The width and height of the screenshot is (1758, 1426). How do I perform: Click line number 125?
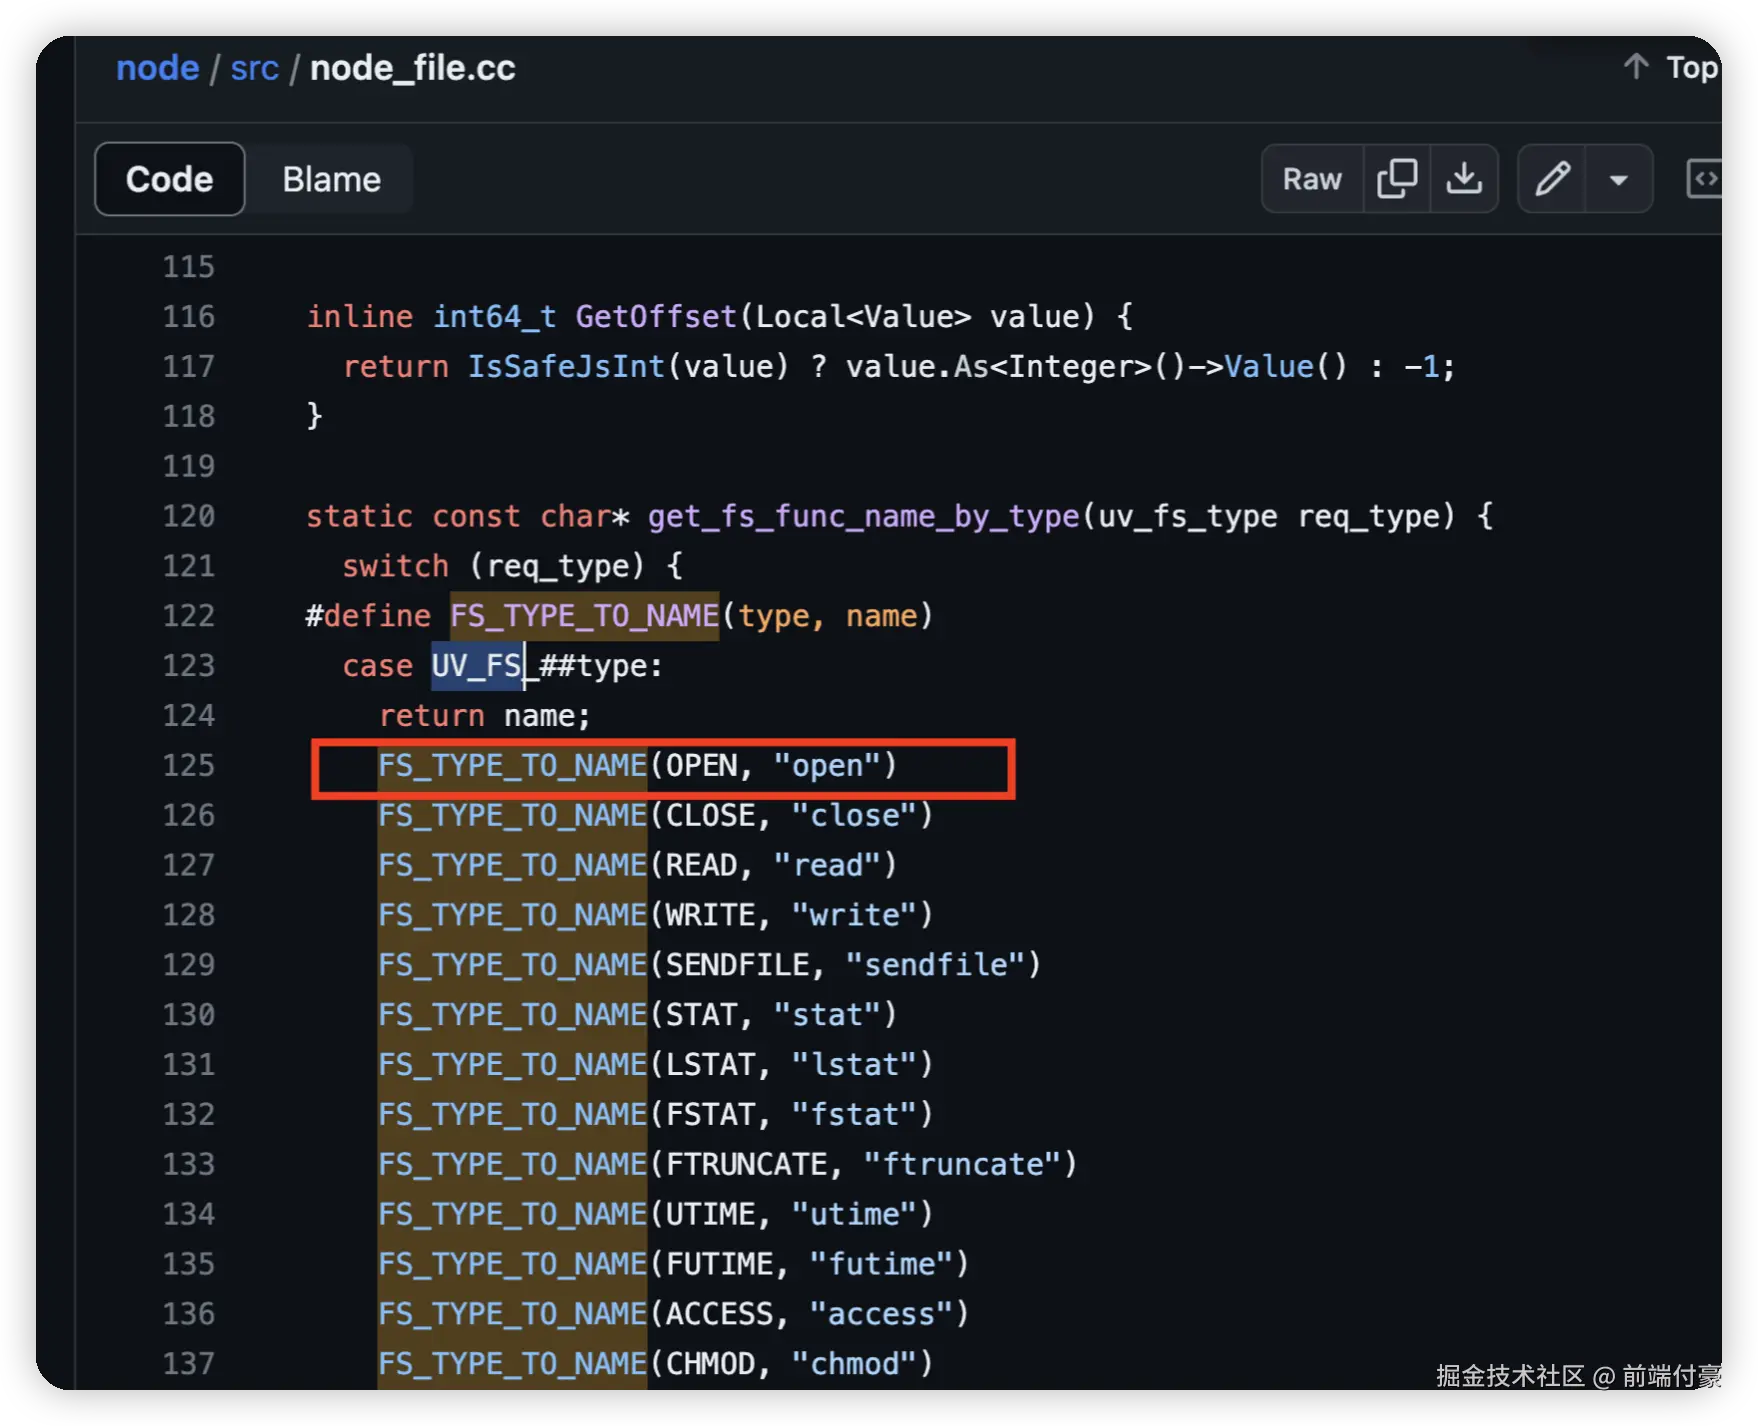click(x=189, y=765)
